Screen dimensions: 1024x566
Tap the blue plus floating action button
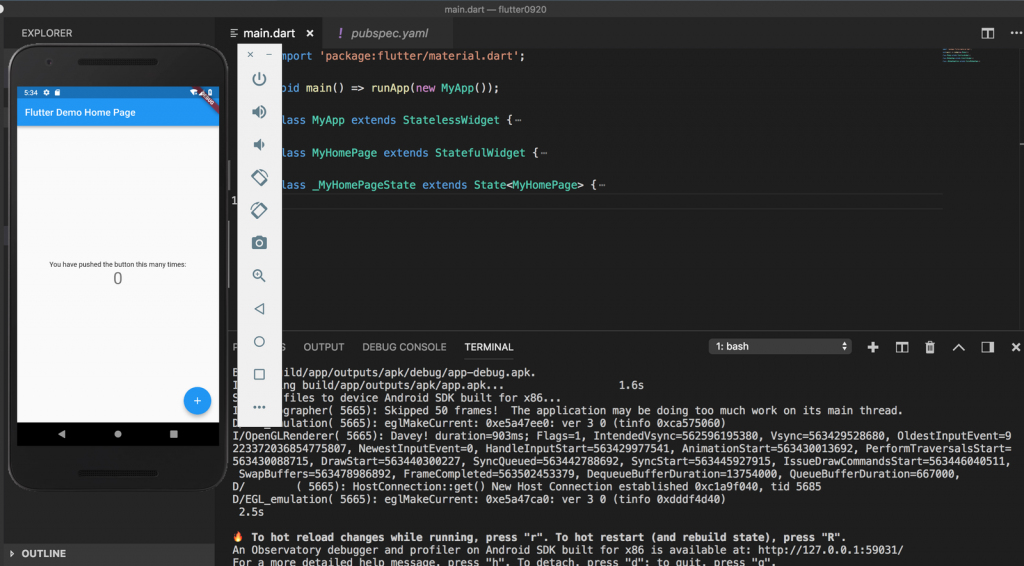pos(197,401)
